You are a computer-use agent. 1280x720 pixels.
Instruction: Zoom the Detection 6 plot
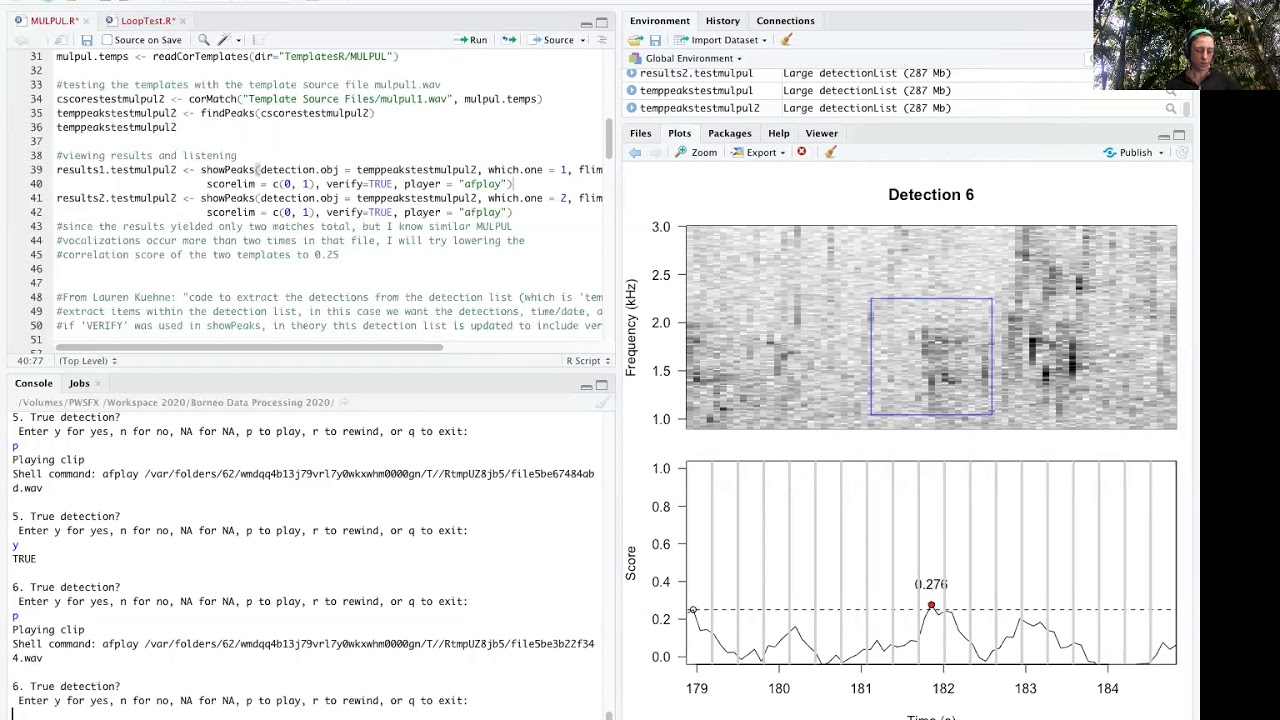point(695,152)
